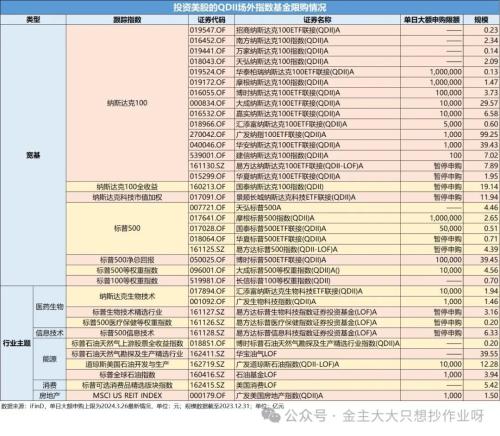Click scale value 99.25
This screenshot has height=436, width=500.
pos(489,135)
